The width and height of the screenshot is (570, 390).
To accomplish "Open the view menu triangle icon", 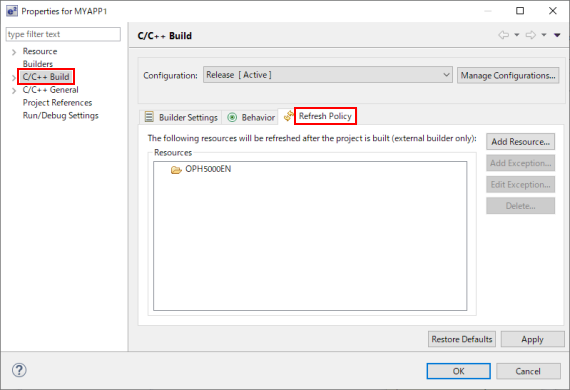I will (557, 35).
